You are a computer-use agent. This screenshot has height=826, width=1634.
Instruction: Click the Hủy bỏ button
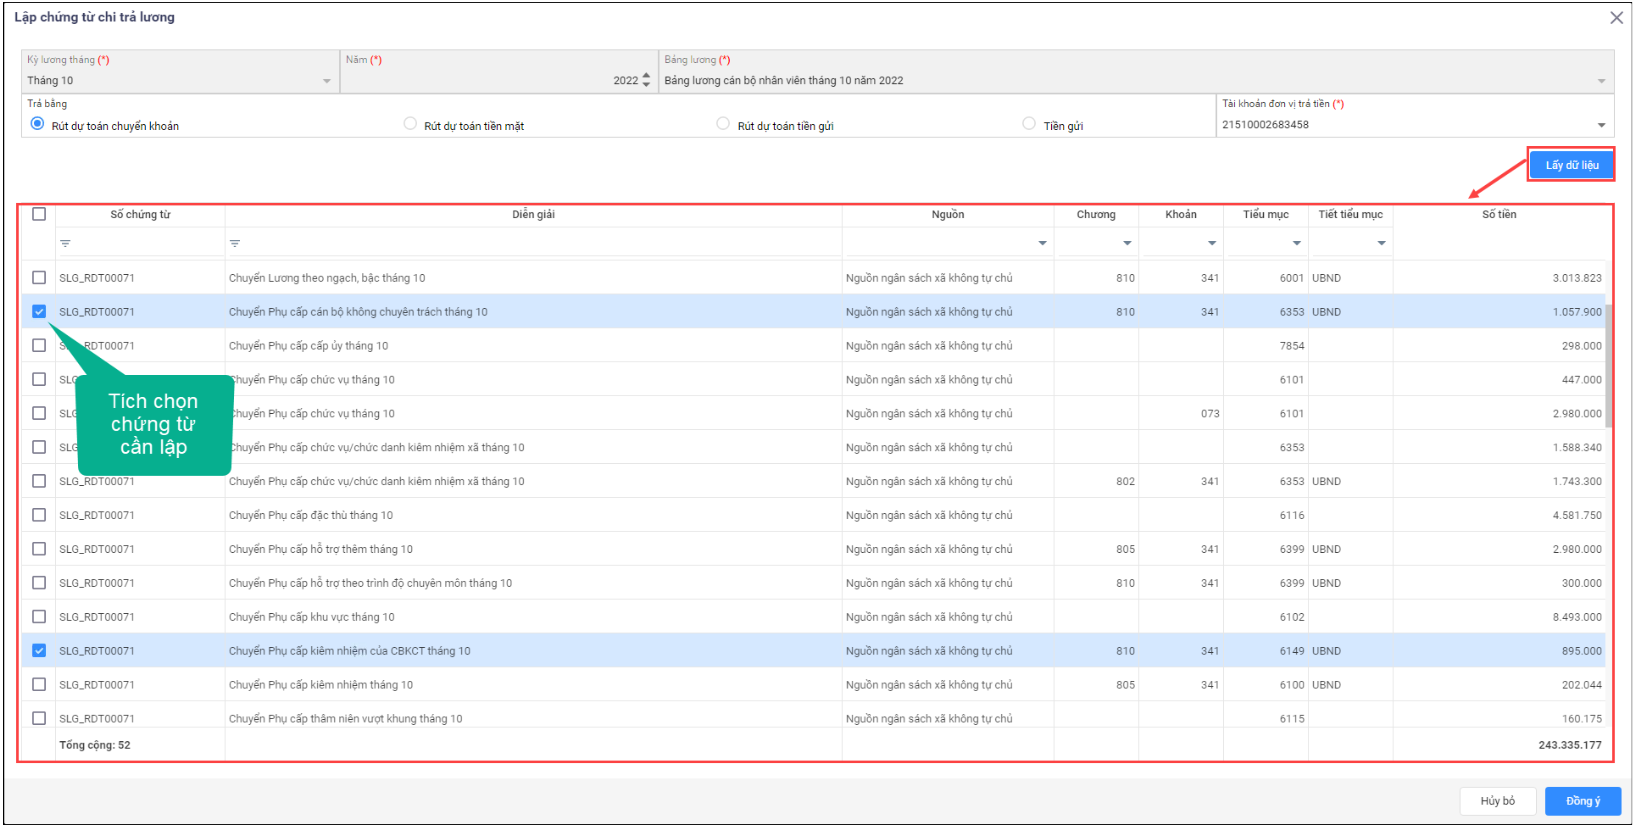point(1497,801)
